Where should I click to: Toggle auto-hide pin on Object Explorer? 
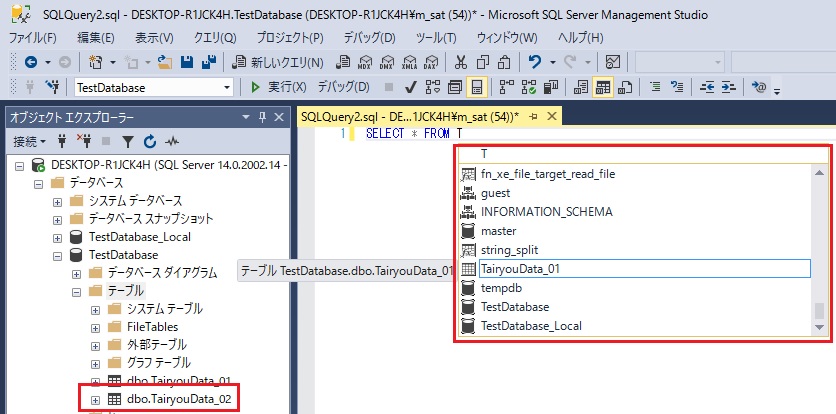pyautogui.click(x=262, y=117)
